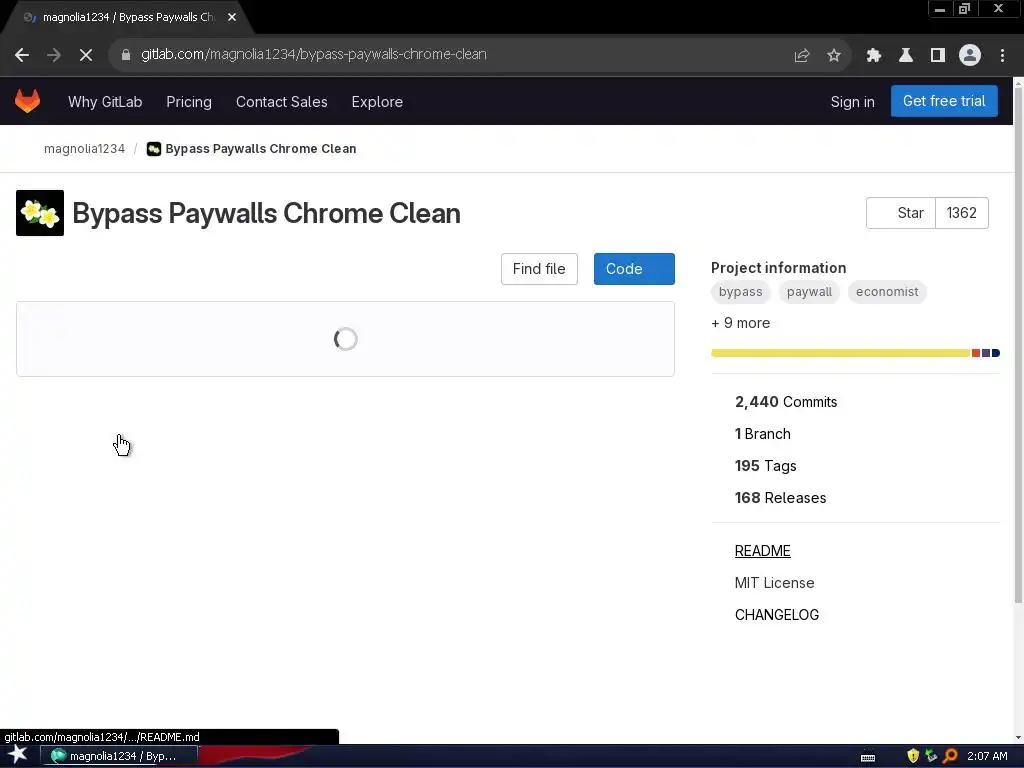Click the small project icon in breadcrumb
This screenshot has height=768, width=1024.
[153, 149]
